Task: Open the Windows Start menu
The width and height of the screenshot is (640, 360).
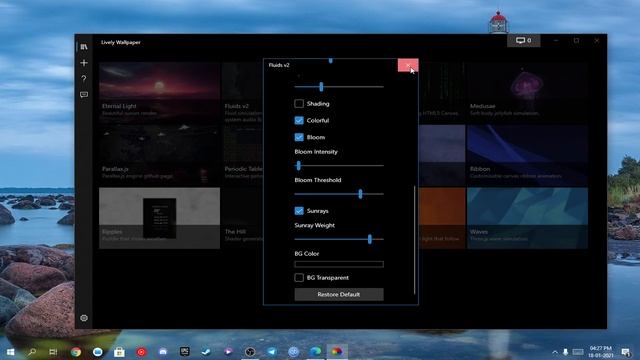Action: 11,351
